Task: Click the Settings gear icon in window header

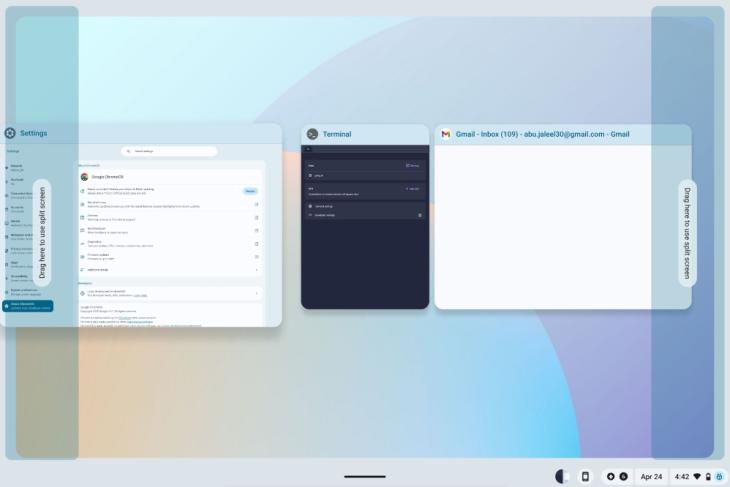Action: click(x=10, y=133)
